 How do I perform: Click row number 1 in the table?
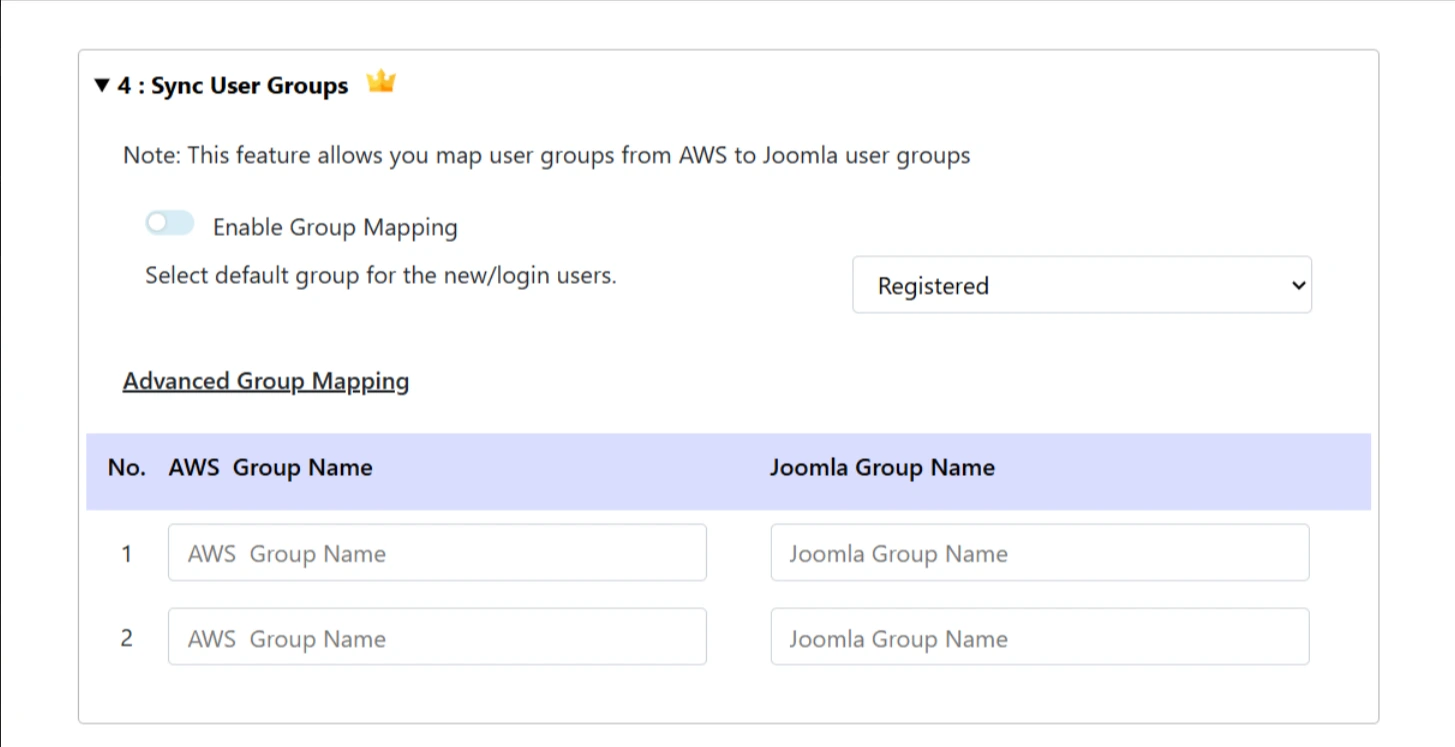click(x=127, y=554)
